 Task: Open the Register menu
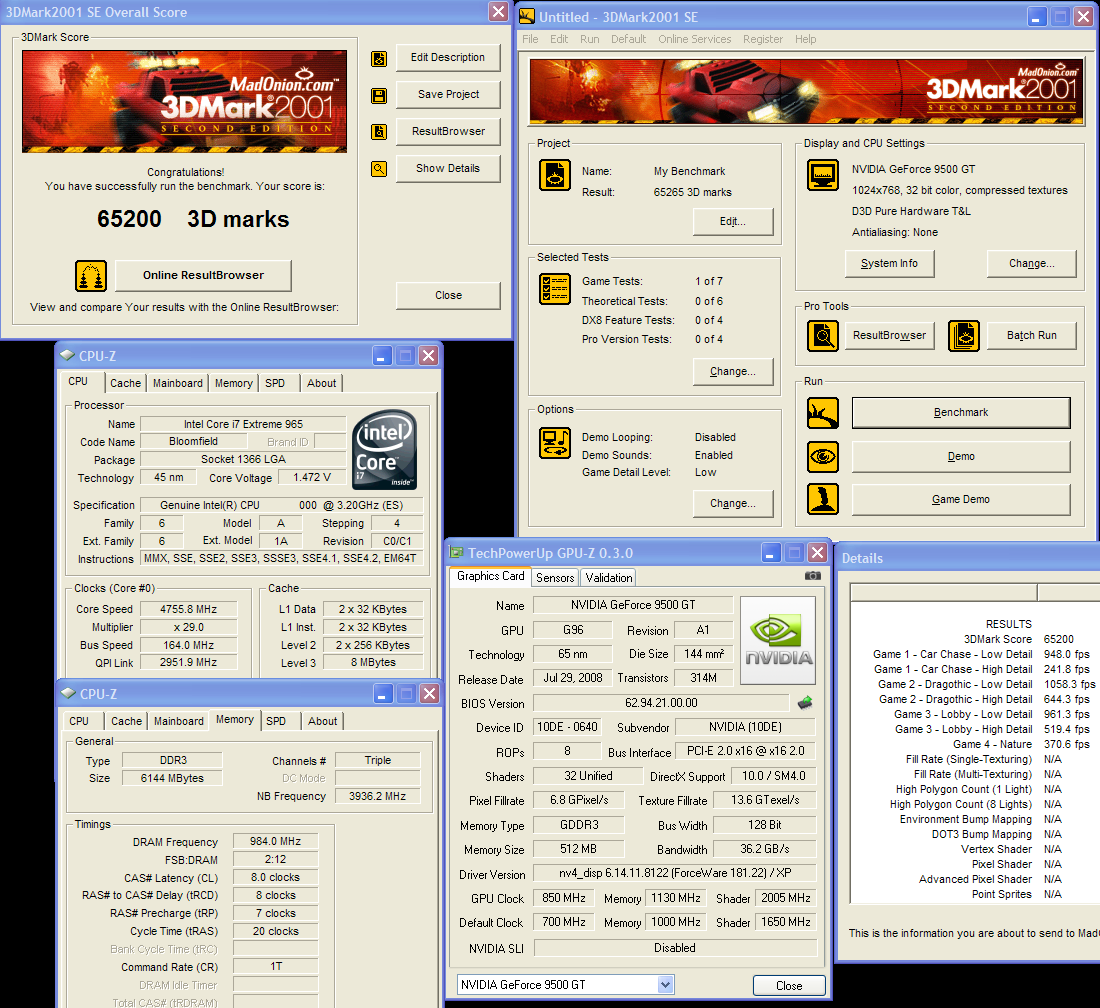[763, 39]
